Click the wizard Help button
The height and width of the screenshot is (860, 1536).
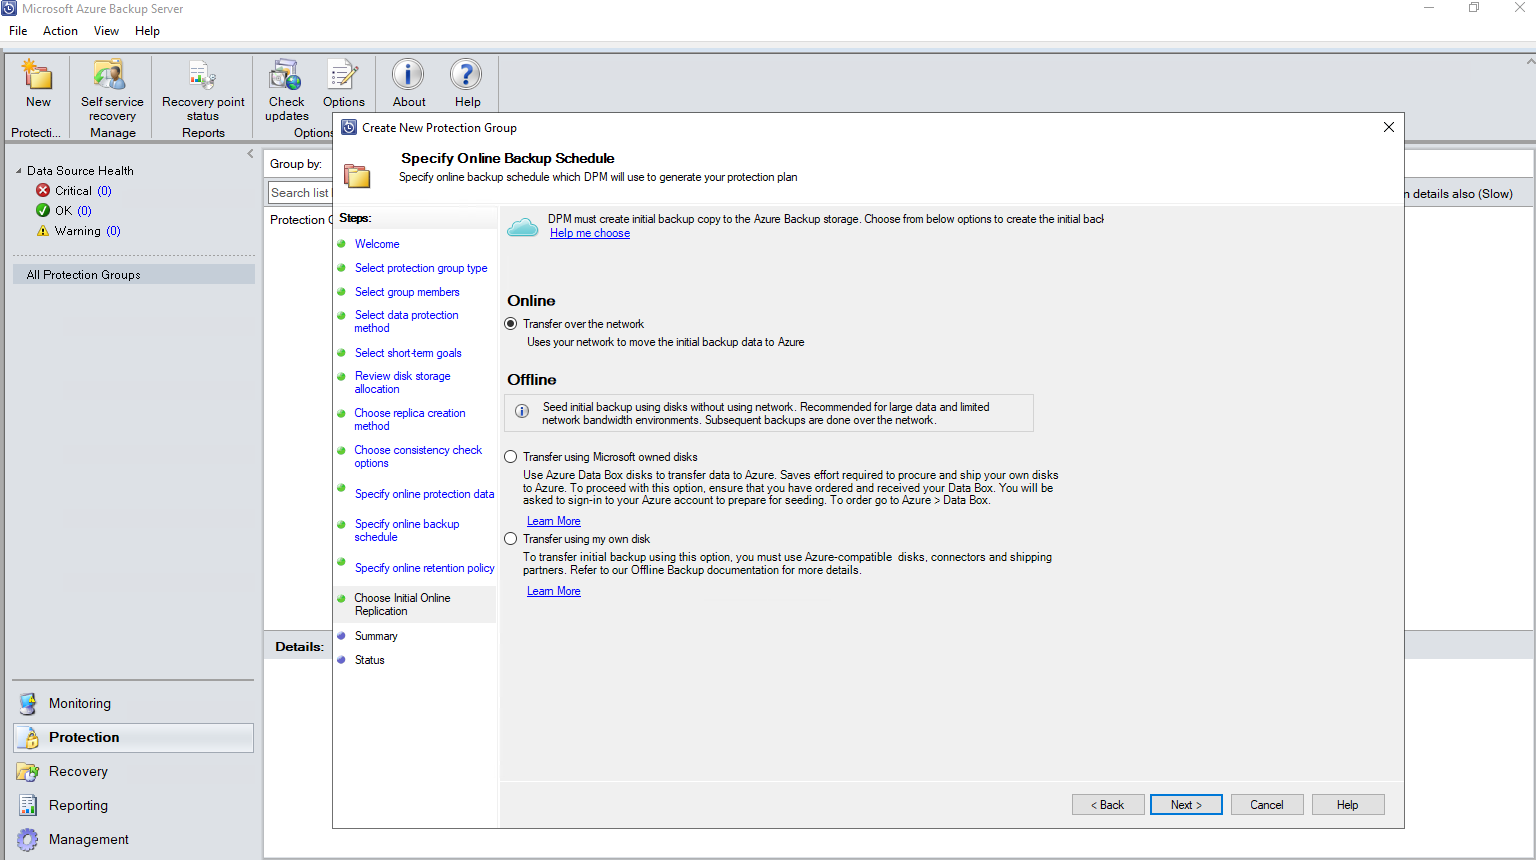click(1348, 805)
